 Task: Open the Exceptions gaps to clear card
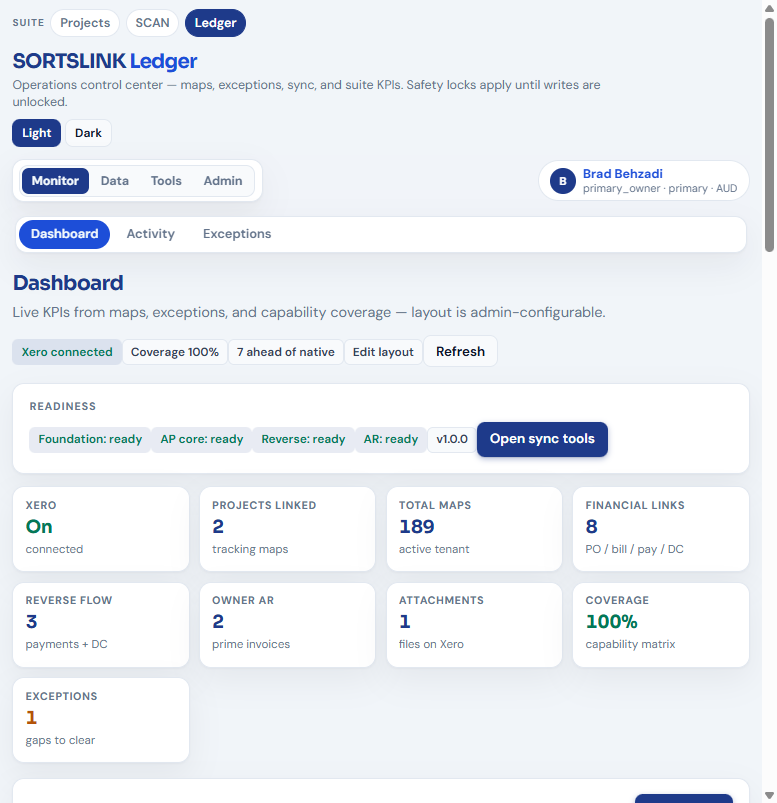click(x=101, y=720)
